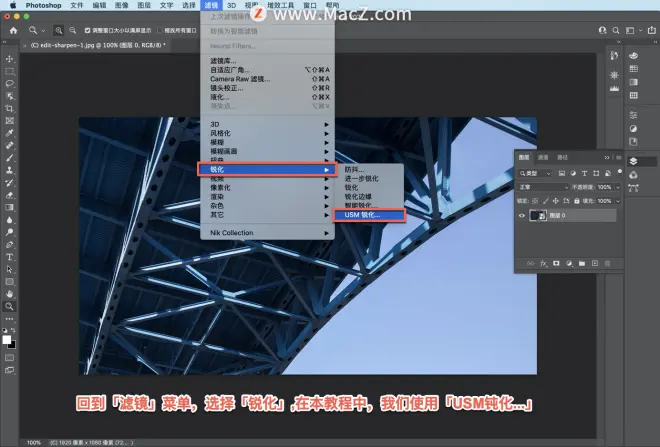This screenshot has height=447, width=660.
Task: Open Camera Raw 滤镜... menu item
Action: [x=269, y=79]
